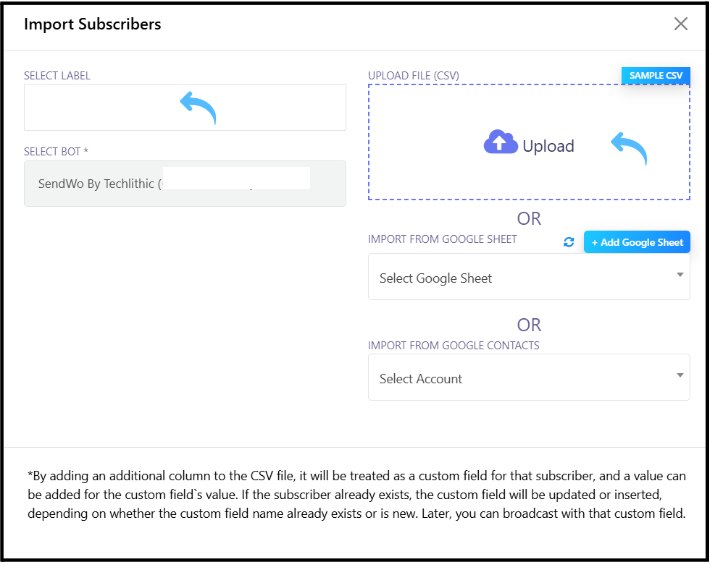Click the plus icon on Add Google Sheet
The height and width of the screenshot is (565, 710).
point(595,243)
